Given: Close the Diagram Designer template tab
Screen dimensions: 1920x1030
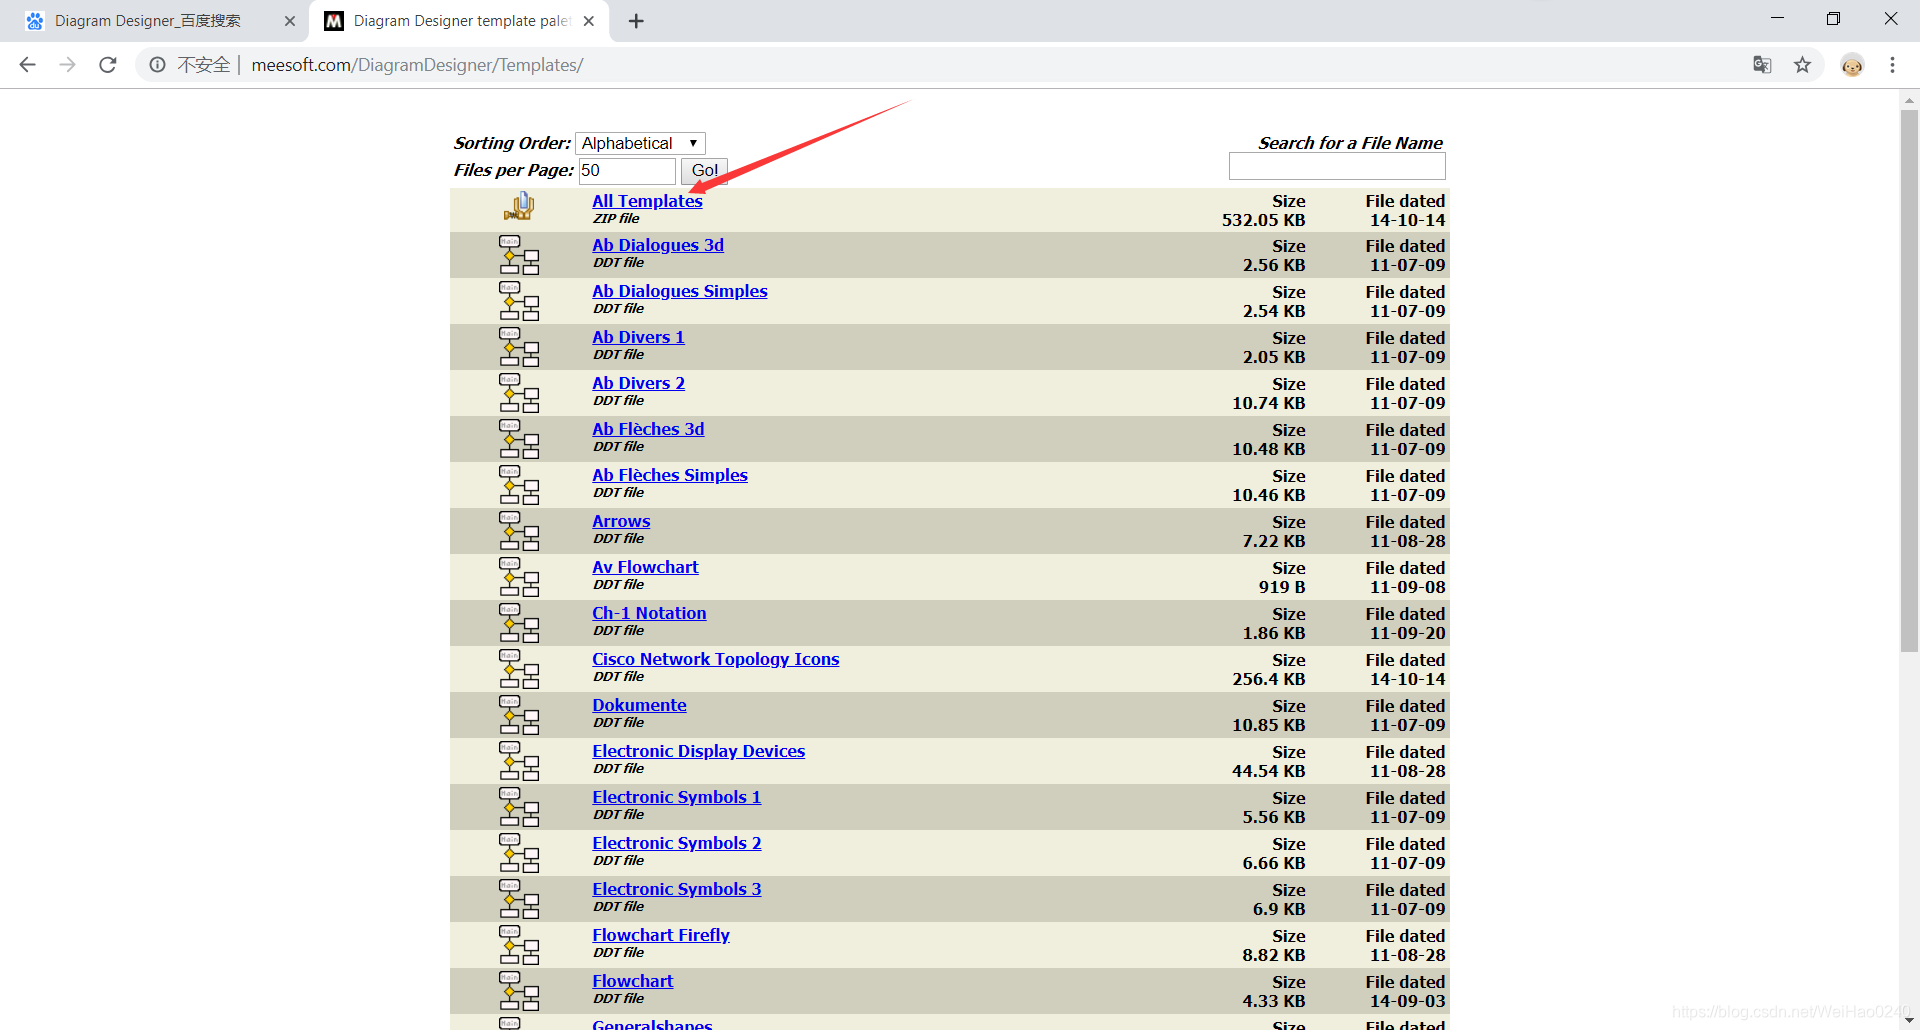Looking at the screenshot, I should (x=589, y=21).
